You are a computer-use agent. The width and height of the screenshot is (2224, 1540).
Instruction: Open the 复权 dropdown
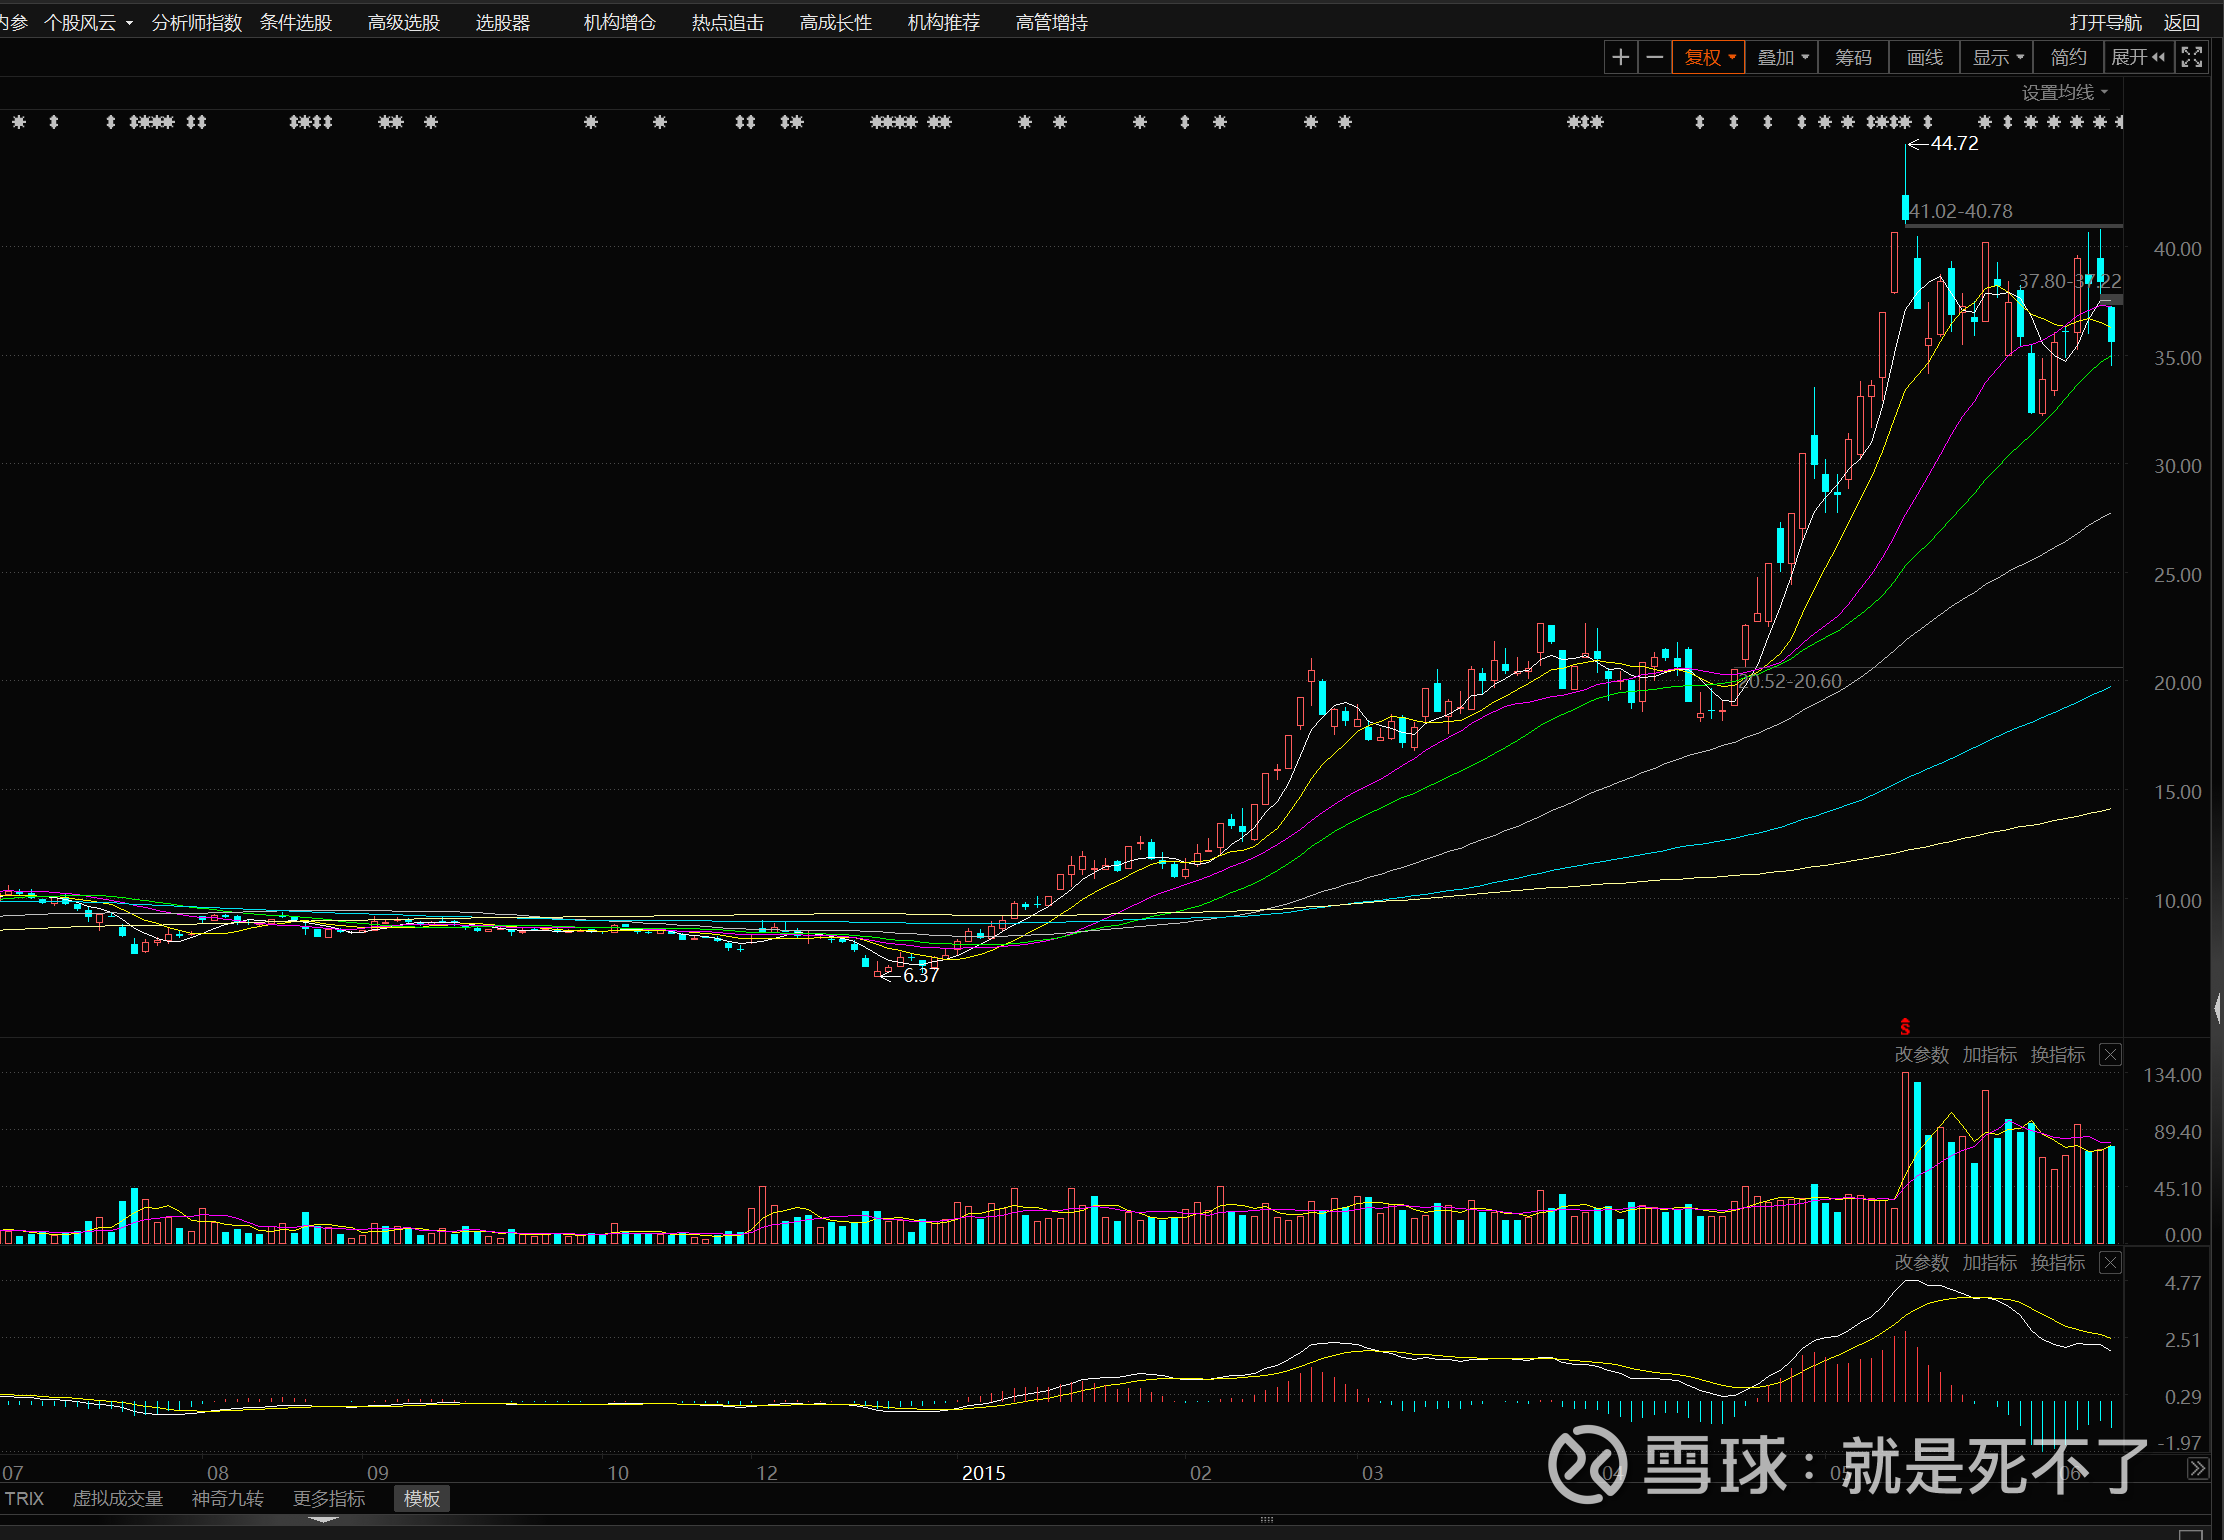pos(1708,58)
